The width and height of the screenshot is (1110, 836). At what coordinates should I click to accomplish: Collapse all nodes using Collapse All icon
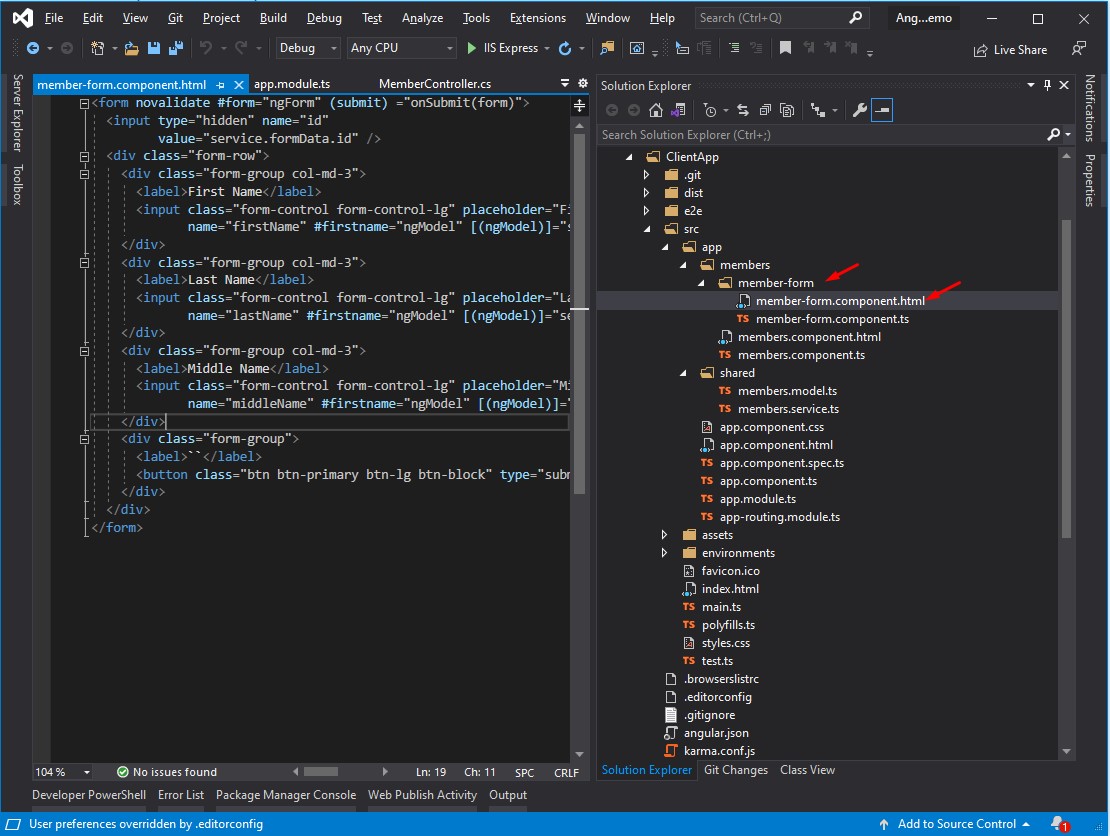(x=765, y=110)
